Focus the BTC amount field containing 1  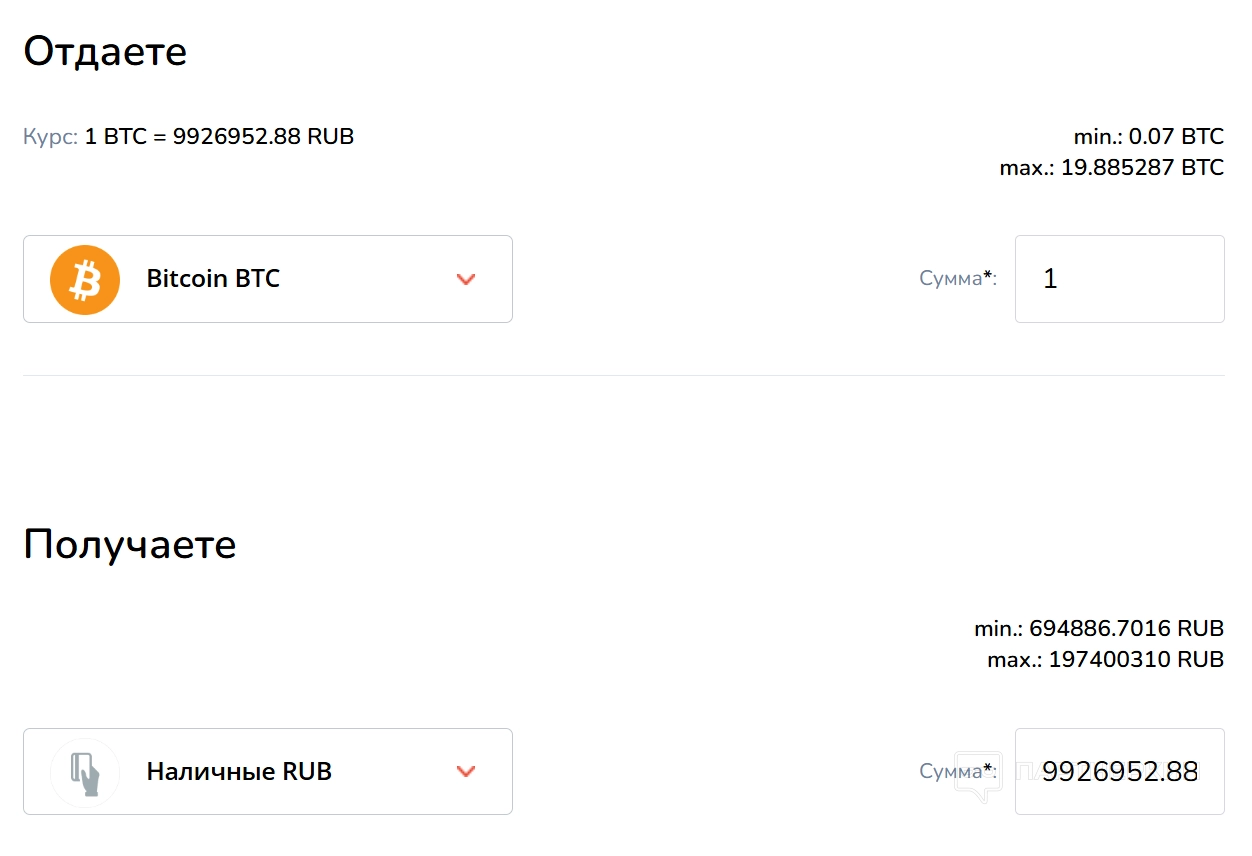1119,279
